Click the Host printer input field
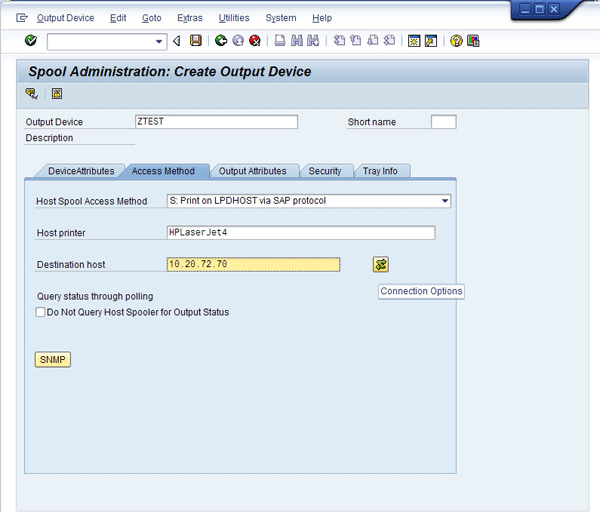This screenshot has width=600, height=512. click(300, 233)
